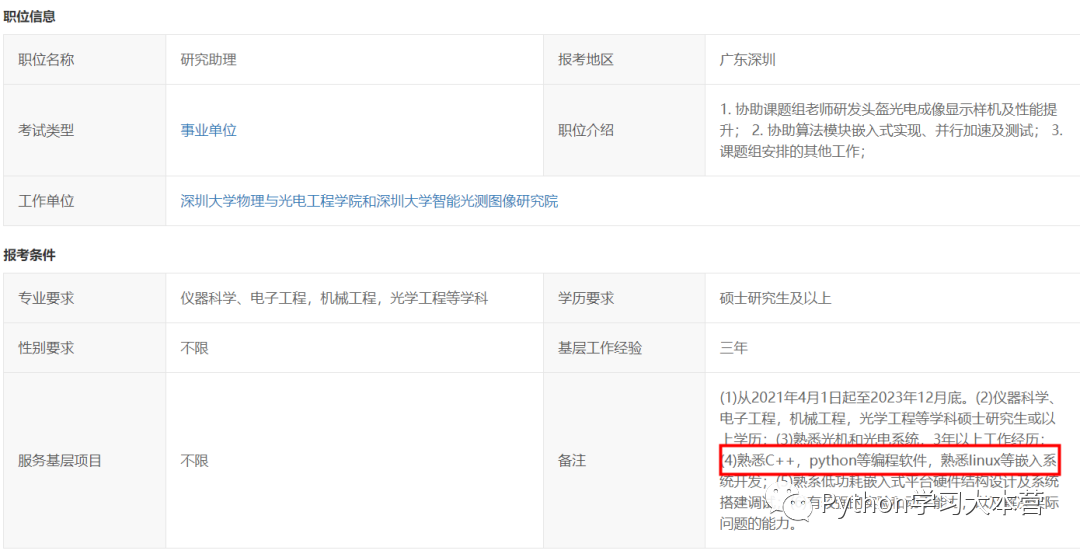Click the remark text starting (1)从2021年4月1日

889,461
